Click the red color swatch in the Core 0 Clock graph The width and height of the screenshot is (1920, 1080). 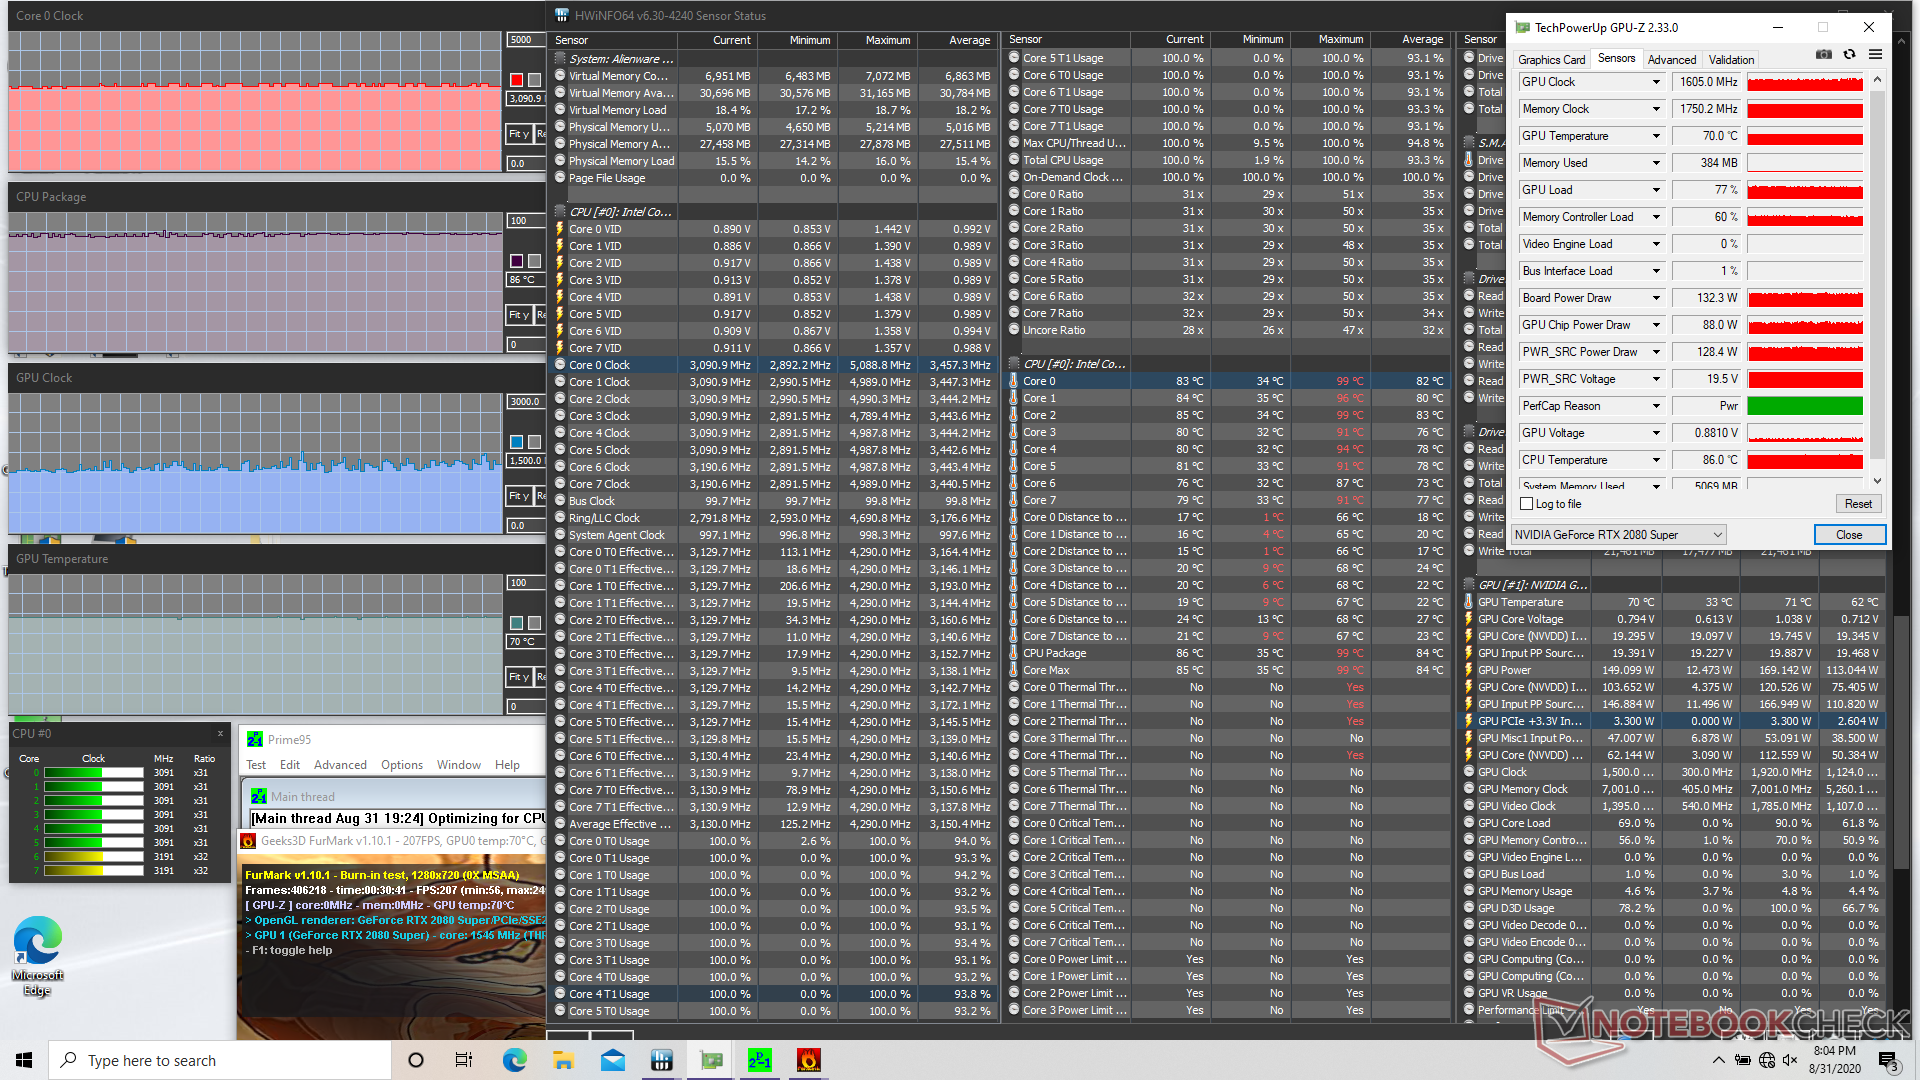(x=516, y=80)
